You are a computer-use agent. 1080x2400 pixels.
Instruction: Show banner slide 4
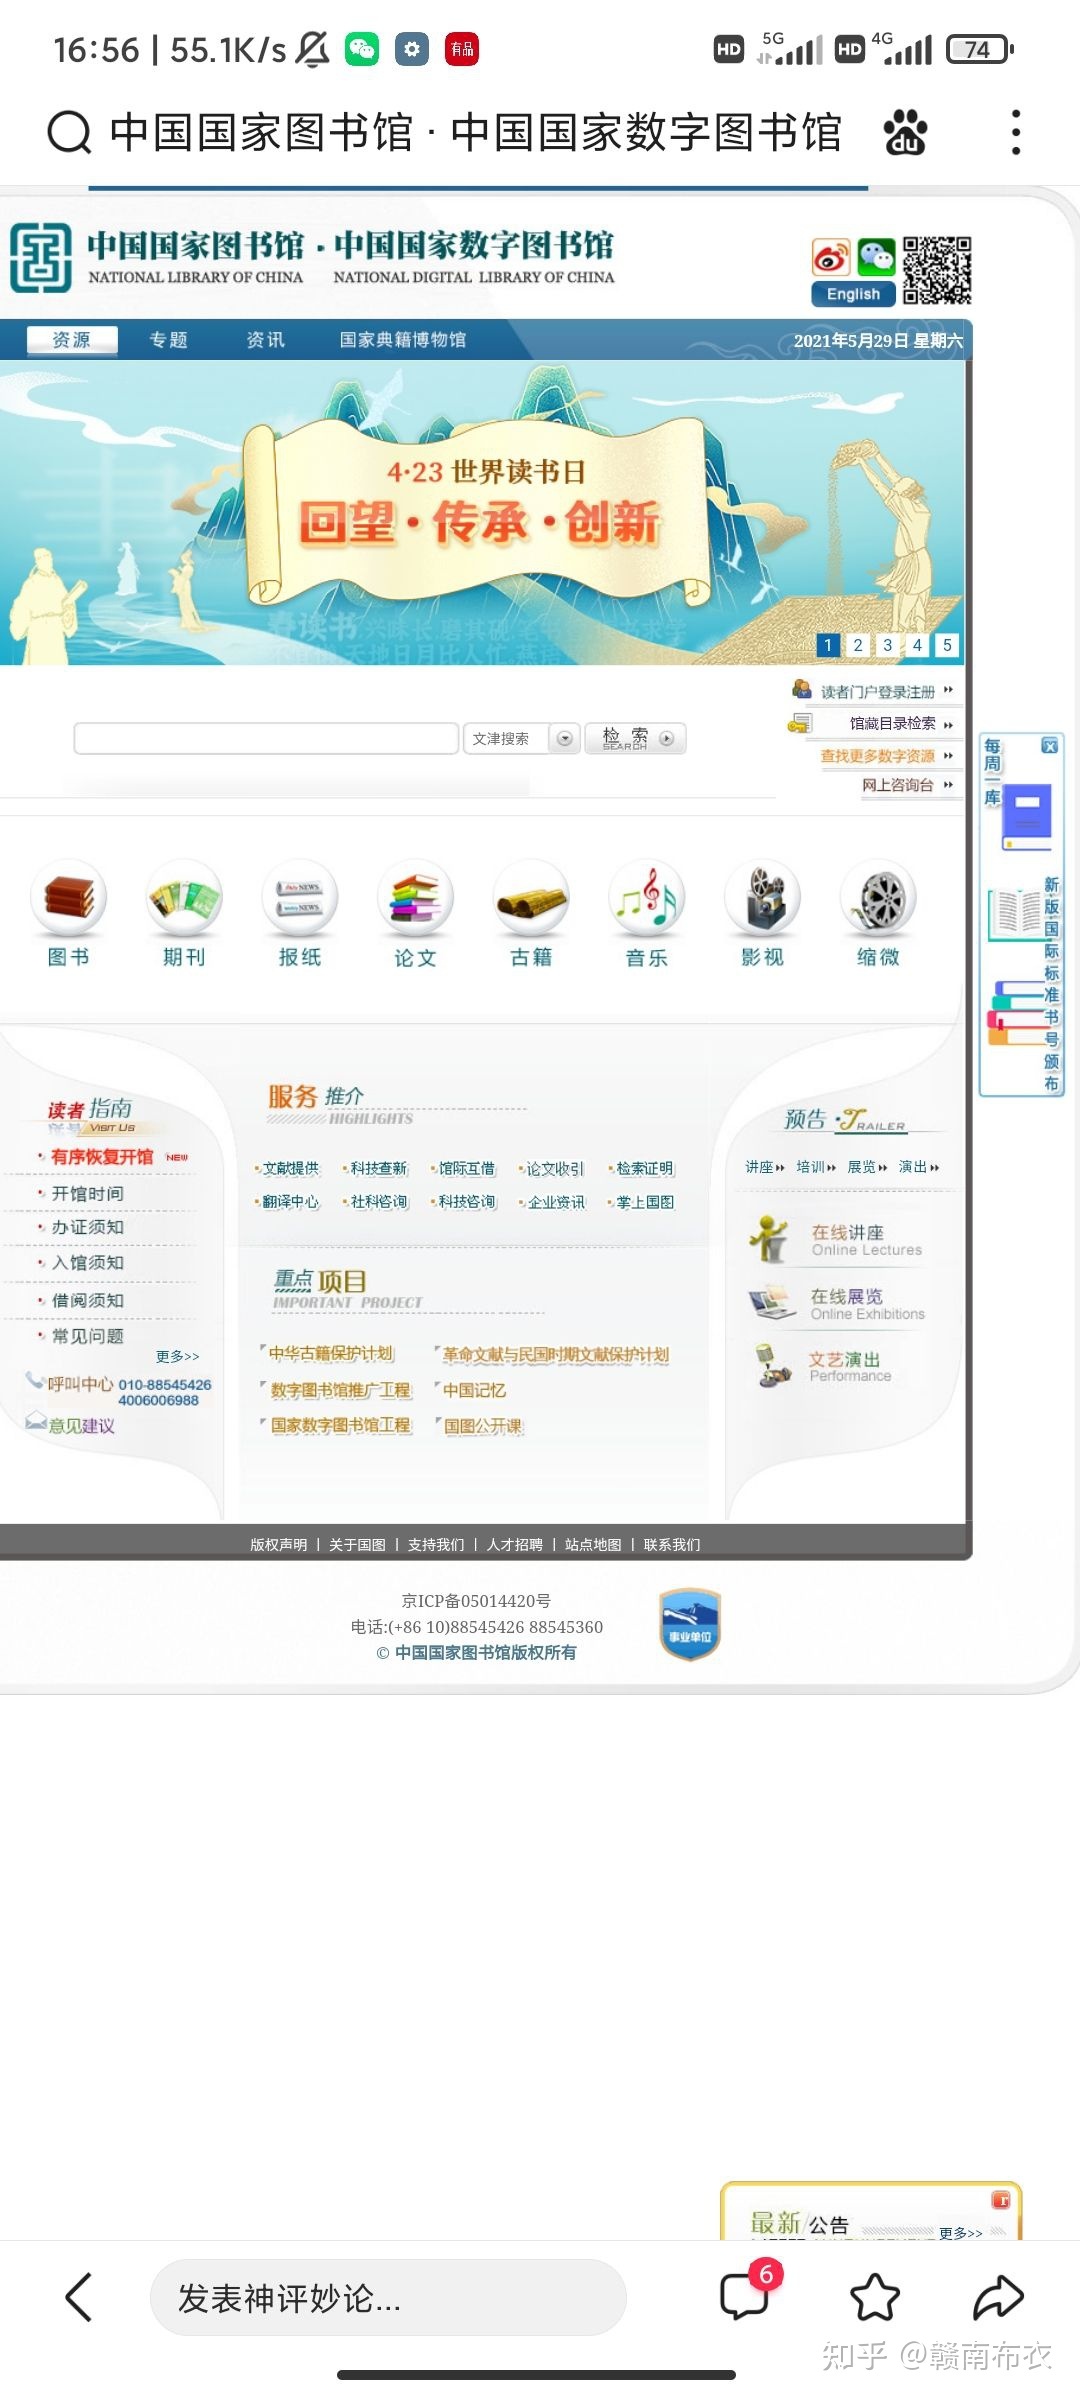click(x=918, y=645)
